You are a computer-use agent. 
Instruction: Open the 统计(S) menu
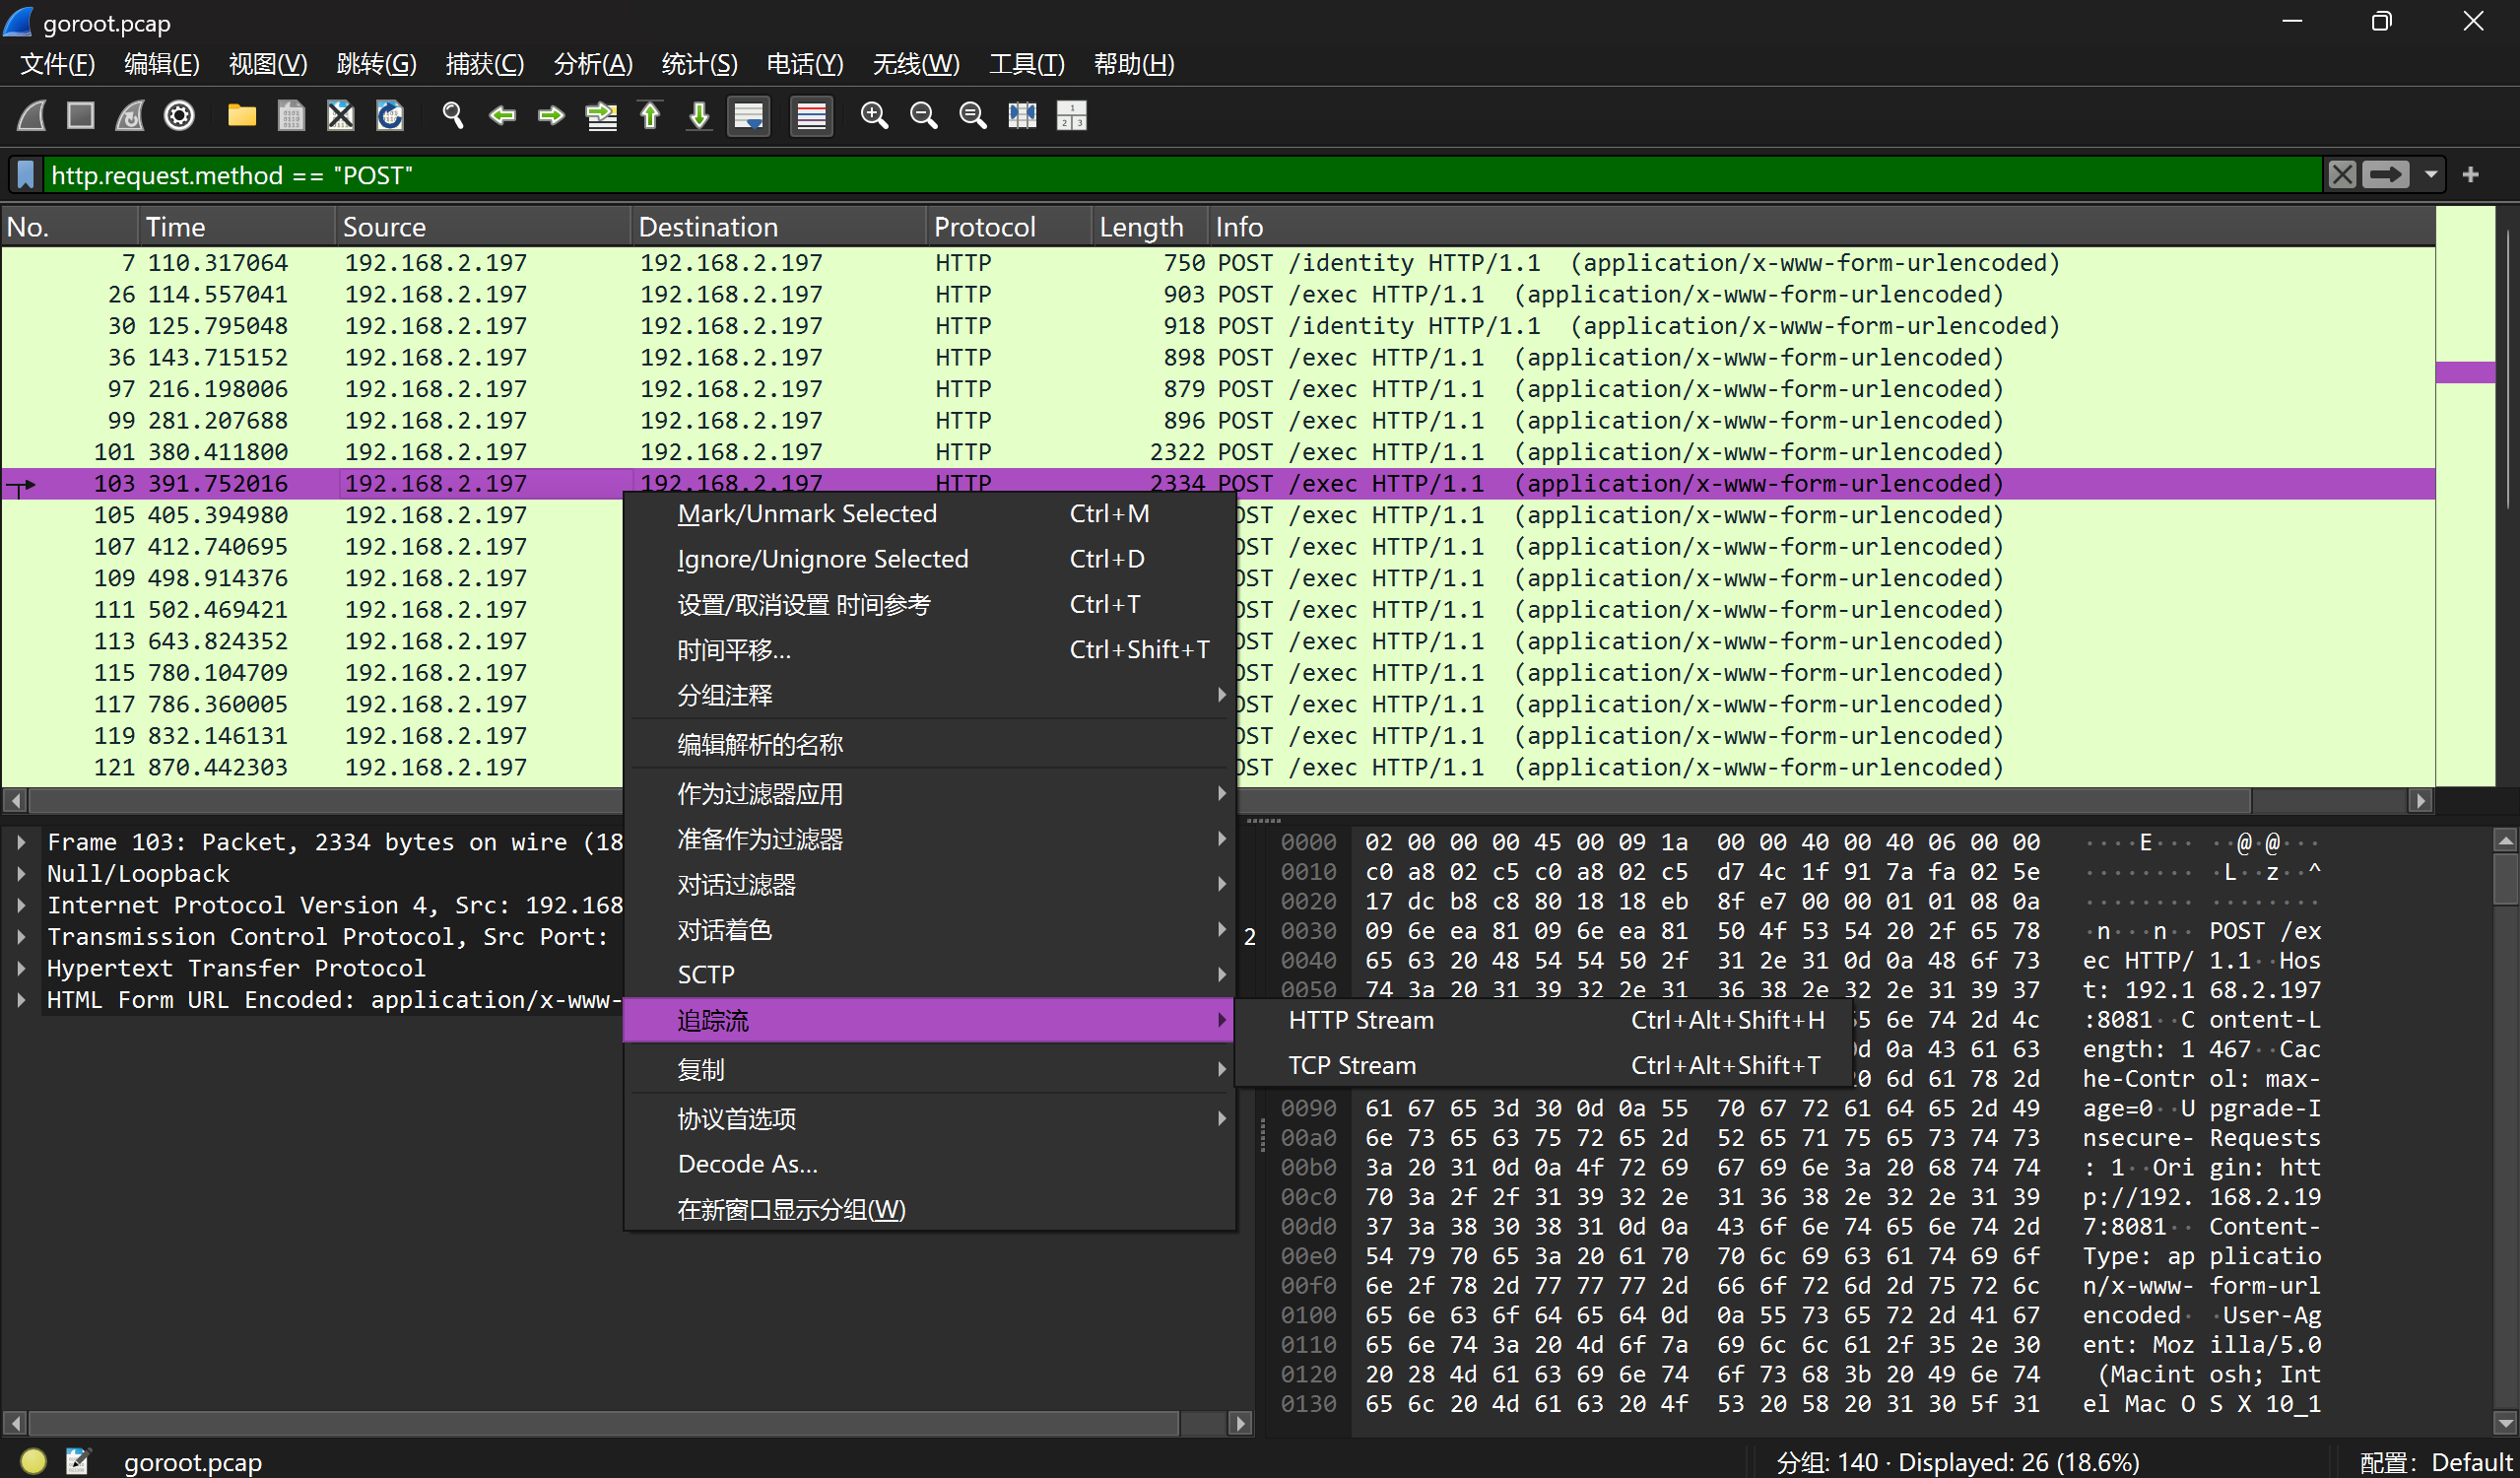click(700, 64)
